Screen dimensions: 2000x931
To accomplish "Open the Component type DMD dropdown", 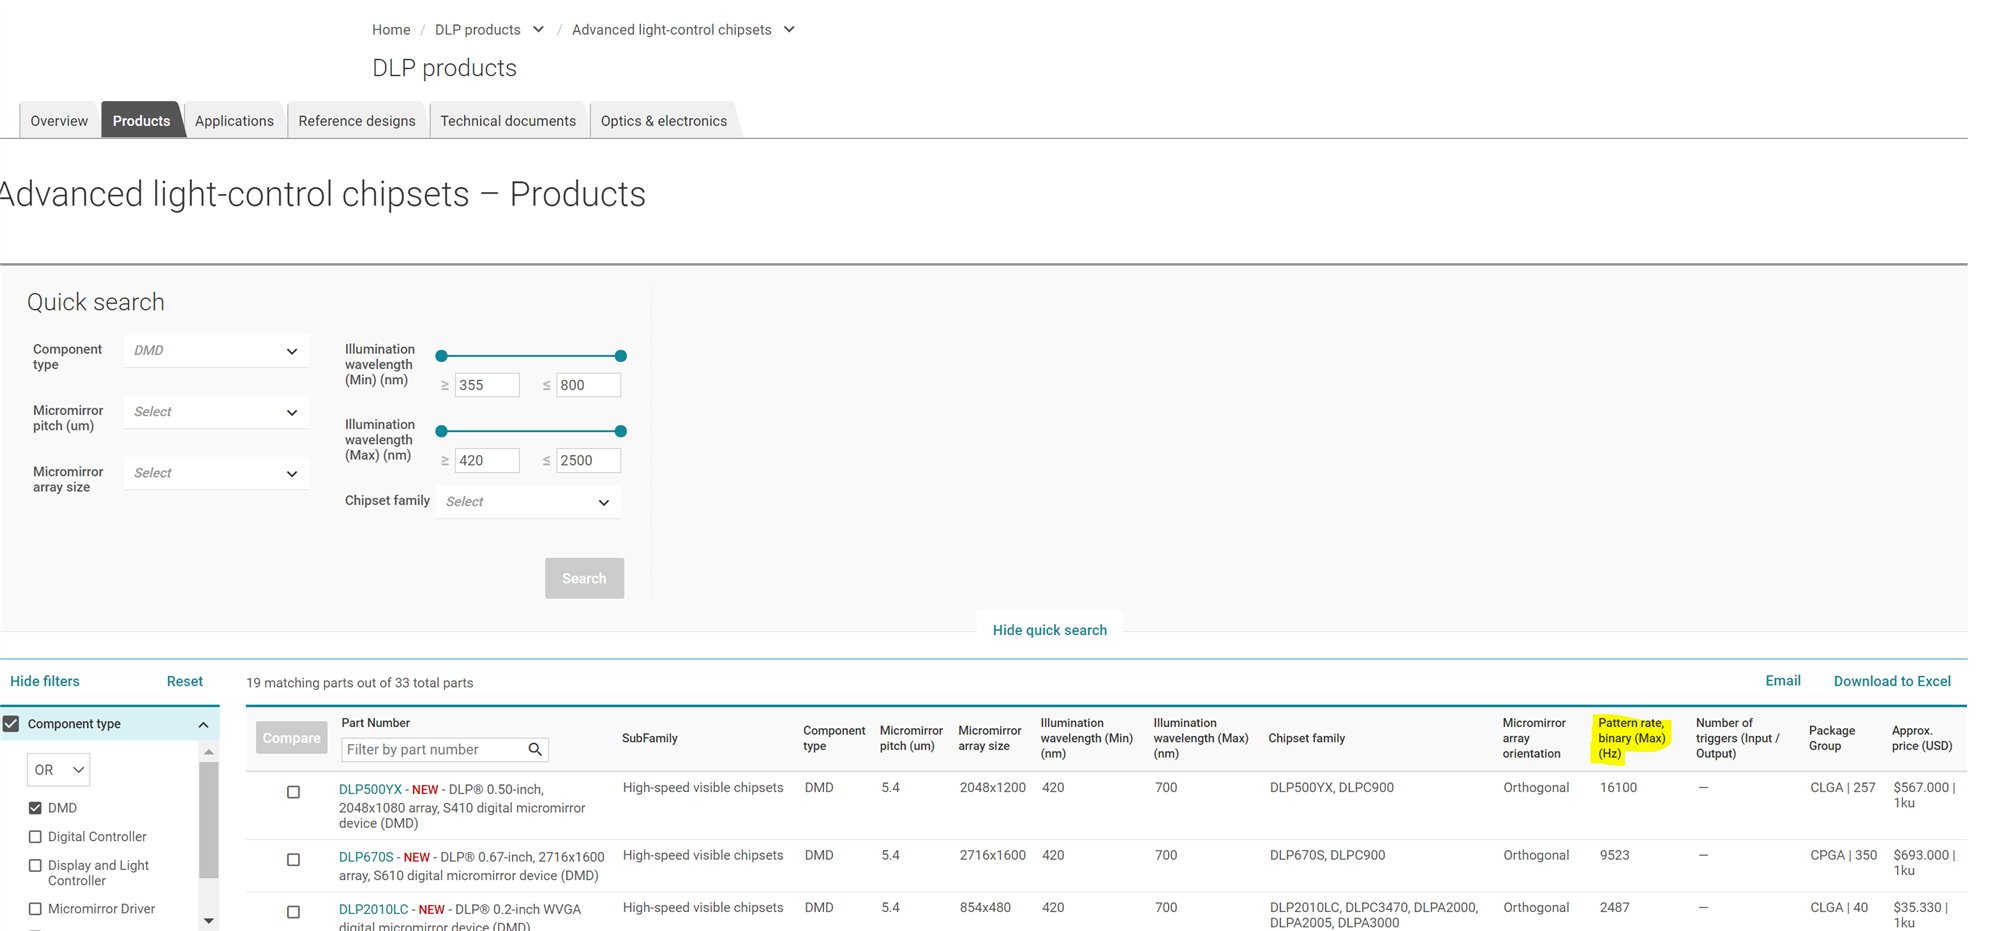I will (216, 351).
